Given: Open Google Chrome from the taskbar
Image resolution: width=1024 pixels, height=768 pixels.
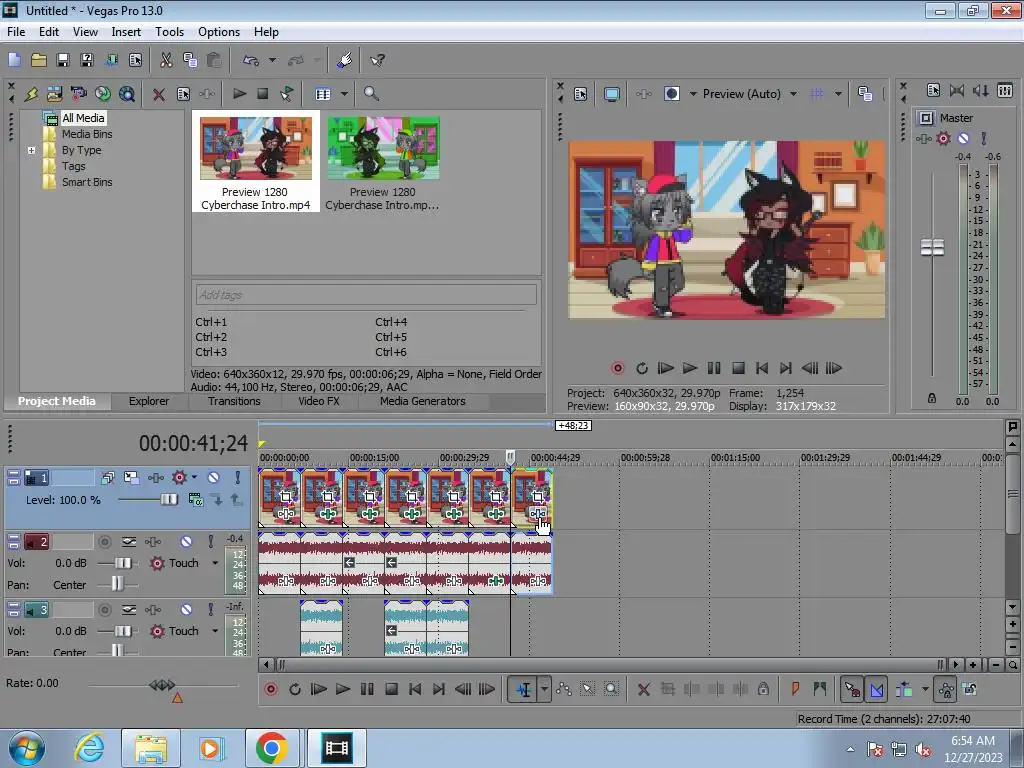Looking at the screenshot, I should [x=272, y=748].
